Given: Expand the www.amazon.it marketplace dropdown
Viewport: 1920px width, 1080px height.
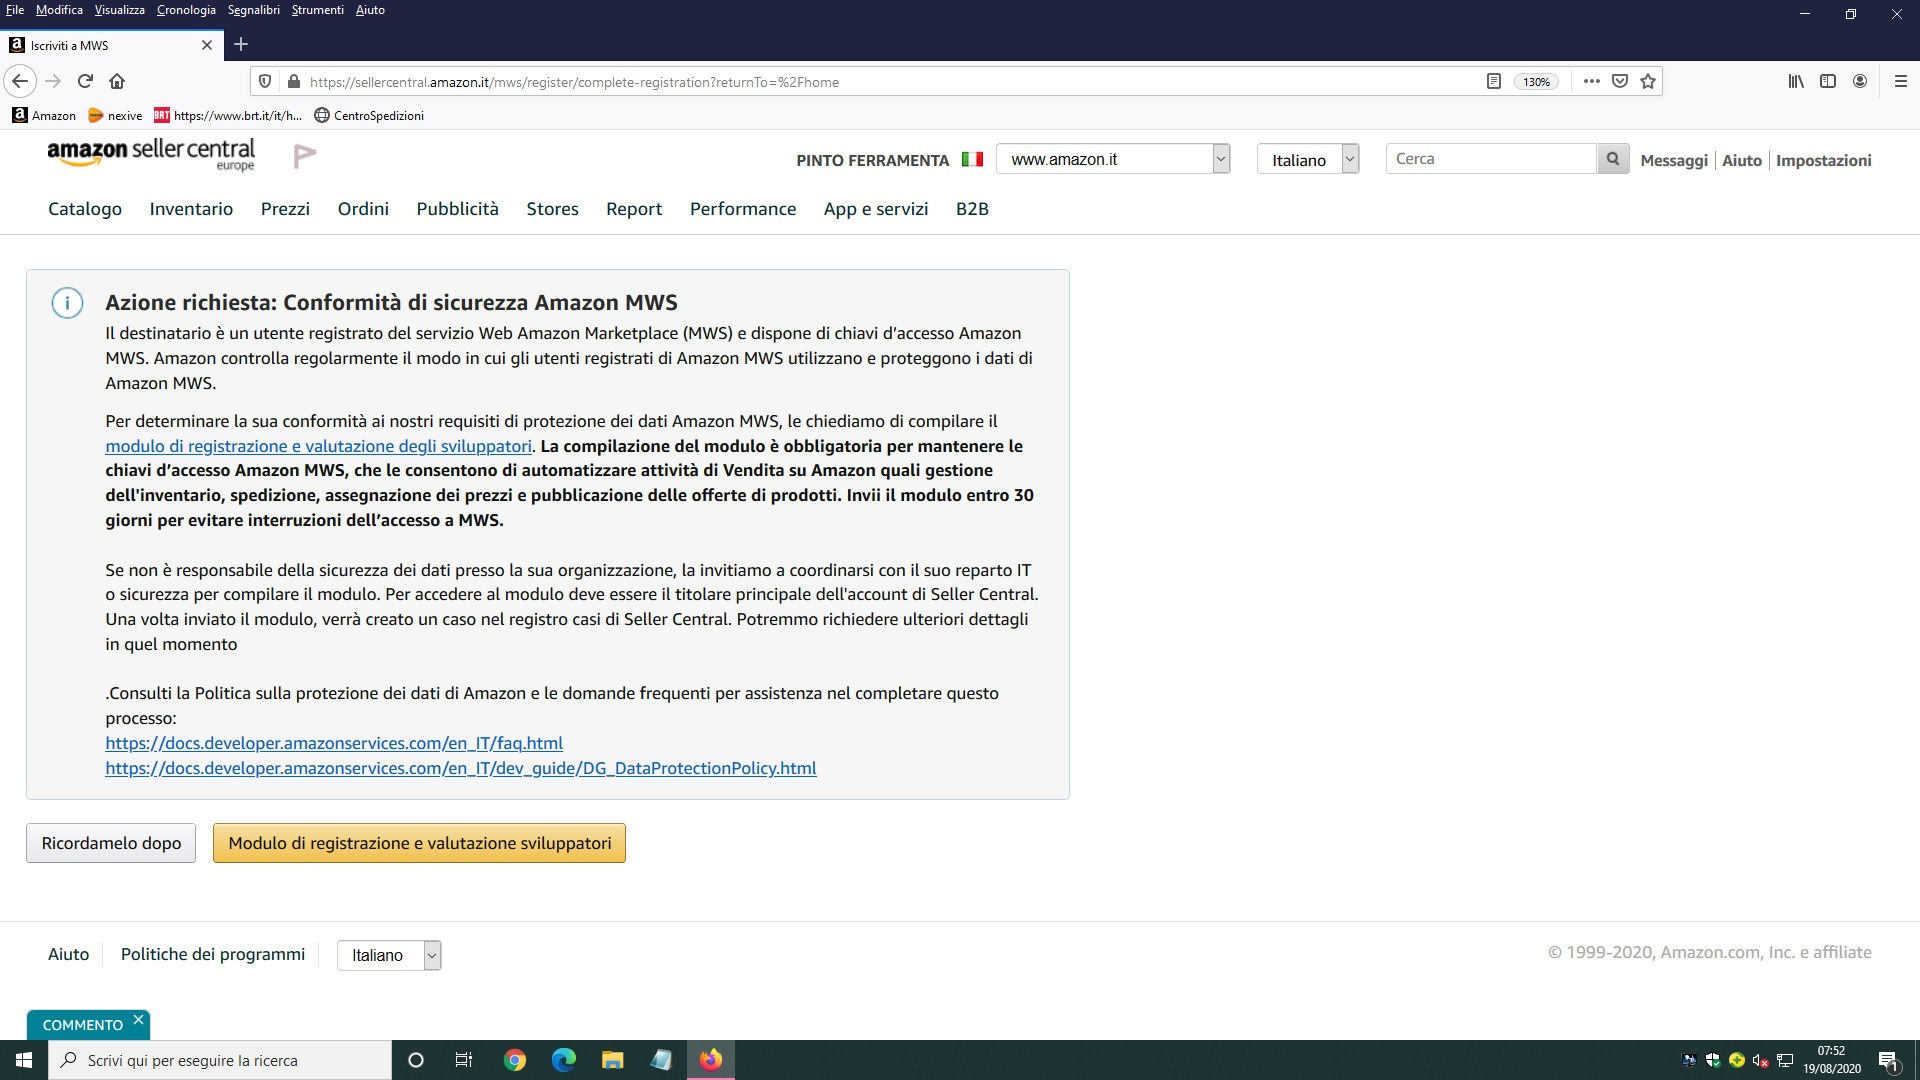Looking at the screenshot, I should click(x=1112, y=159).
